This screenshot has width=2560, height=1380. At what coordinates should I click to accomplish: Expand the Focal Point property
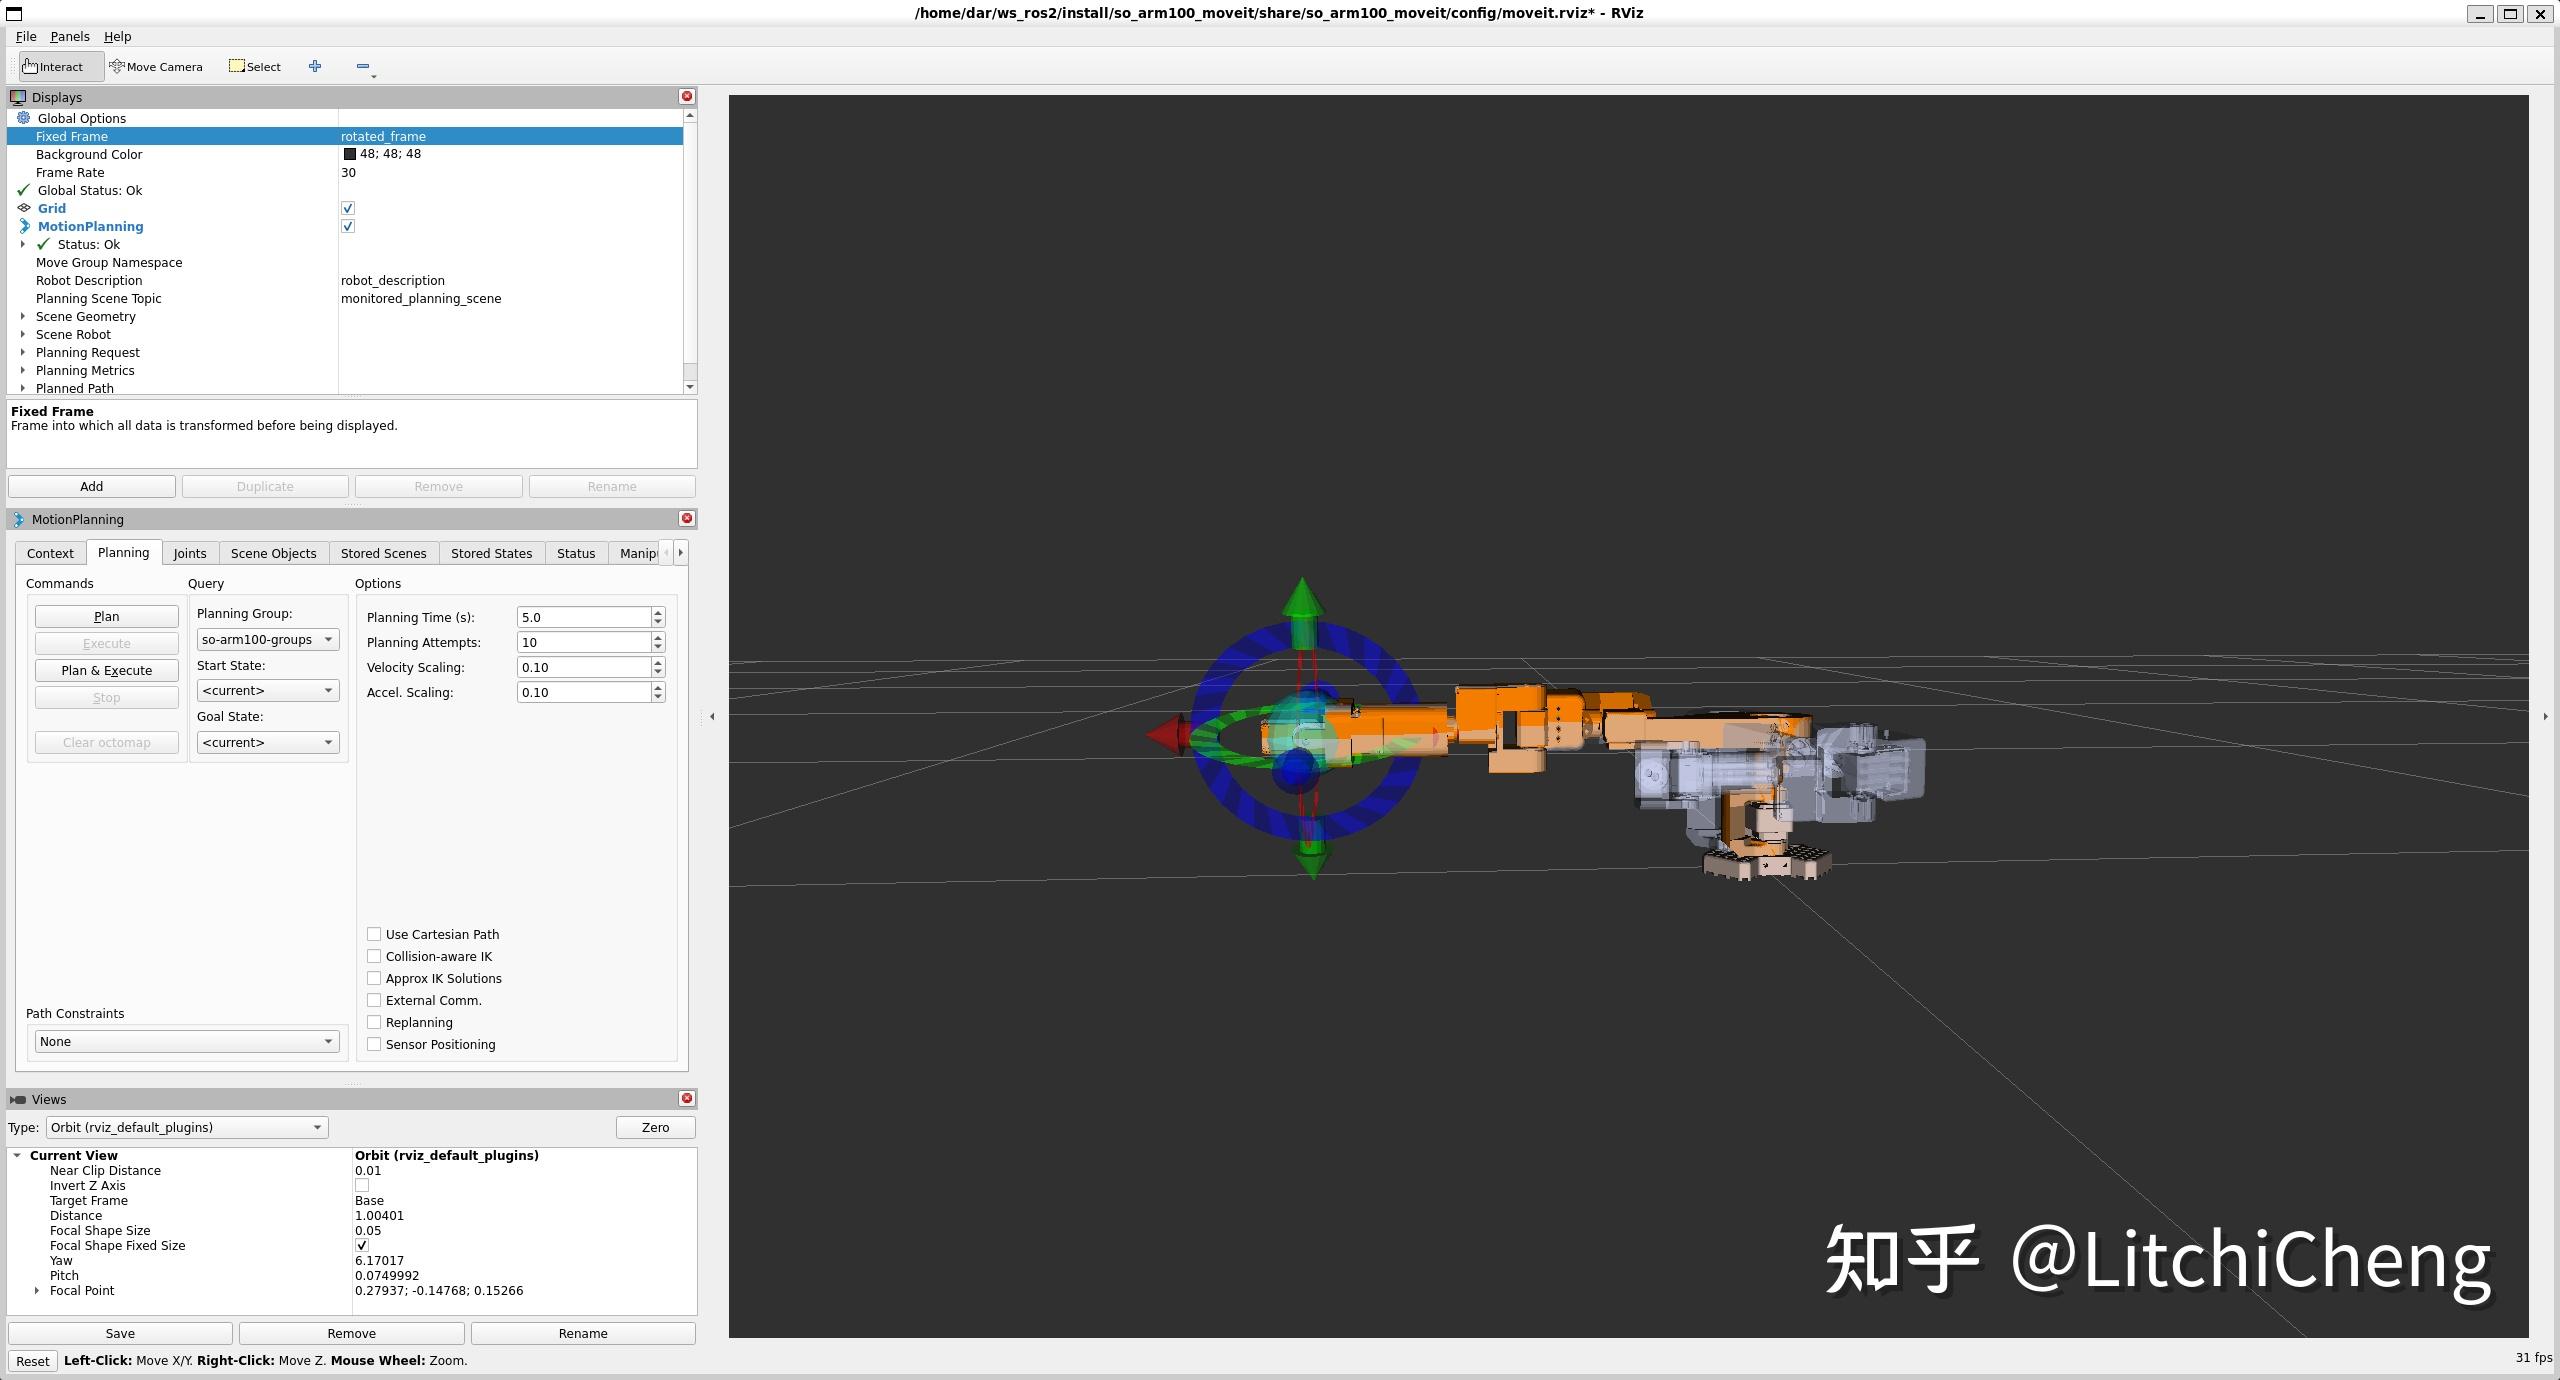[x=37, y=1290]
